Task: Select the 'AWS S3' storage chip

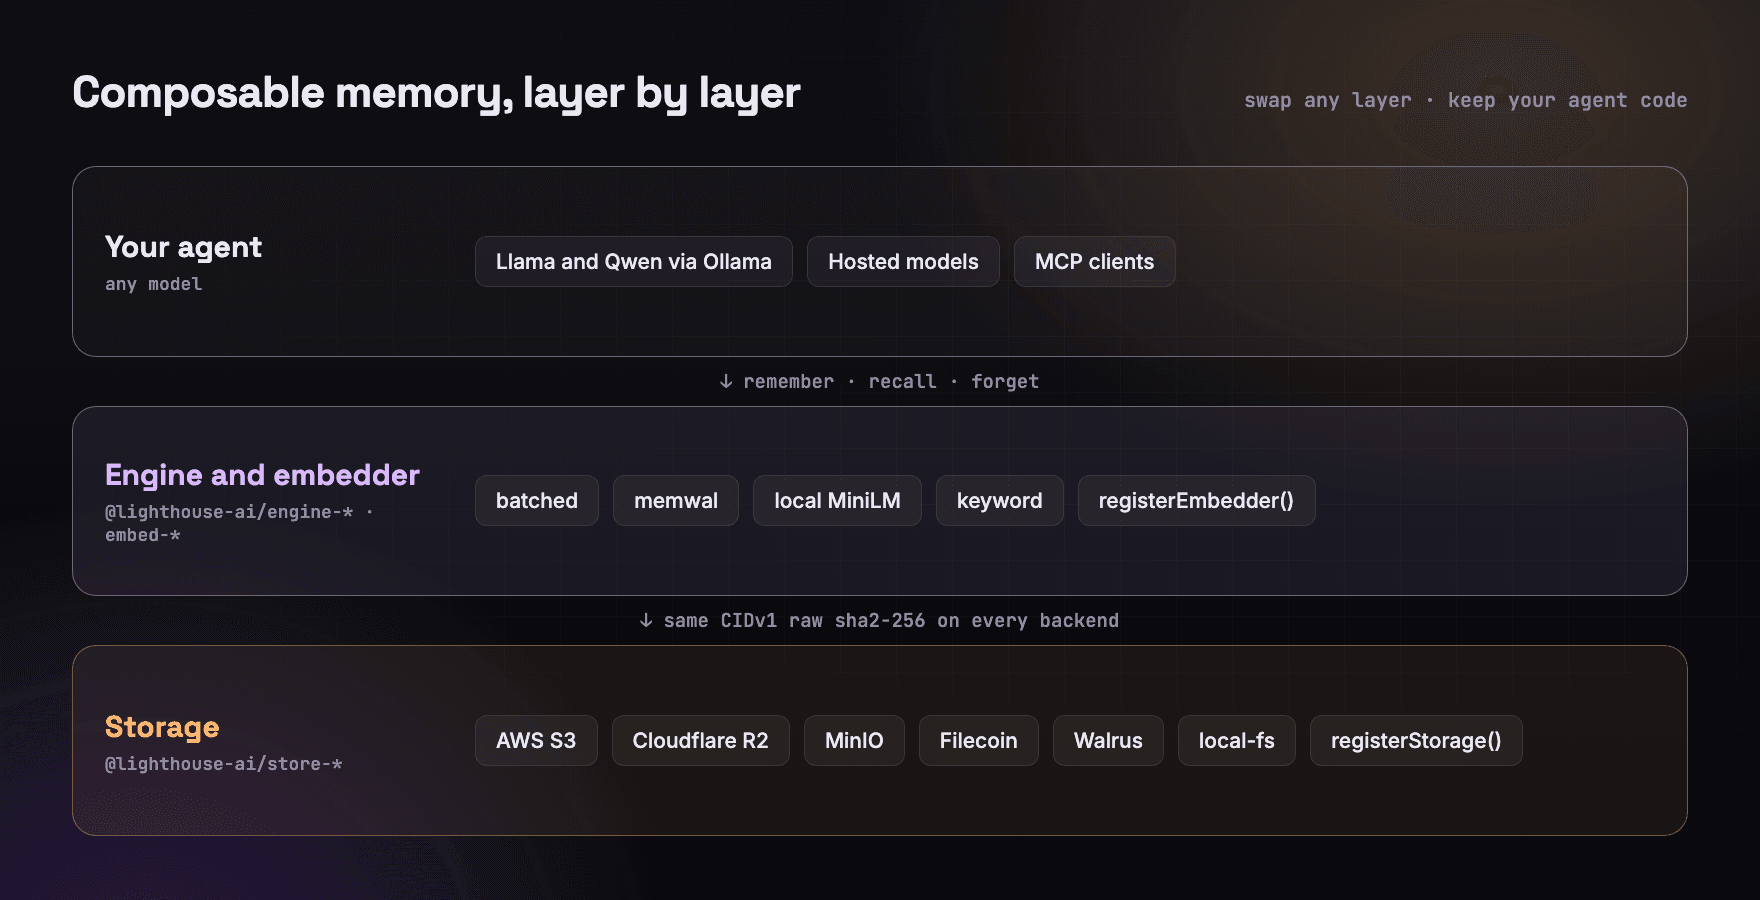Action: coord(536,741)
